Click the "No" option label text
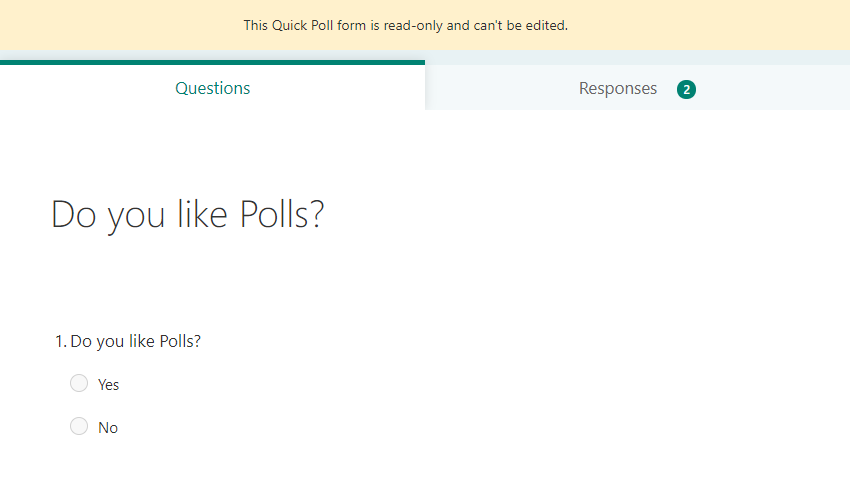850x488 pixels. [108, 428]
